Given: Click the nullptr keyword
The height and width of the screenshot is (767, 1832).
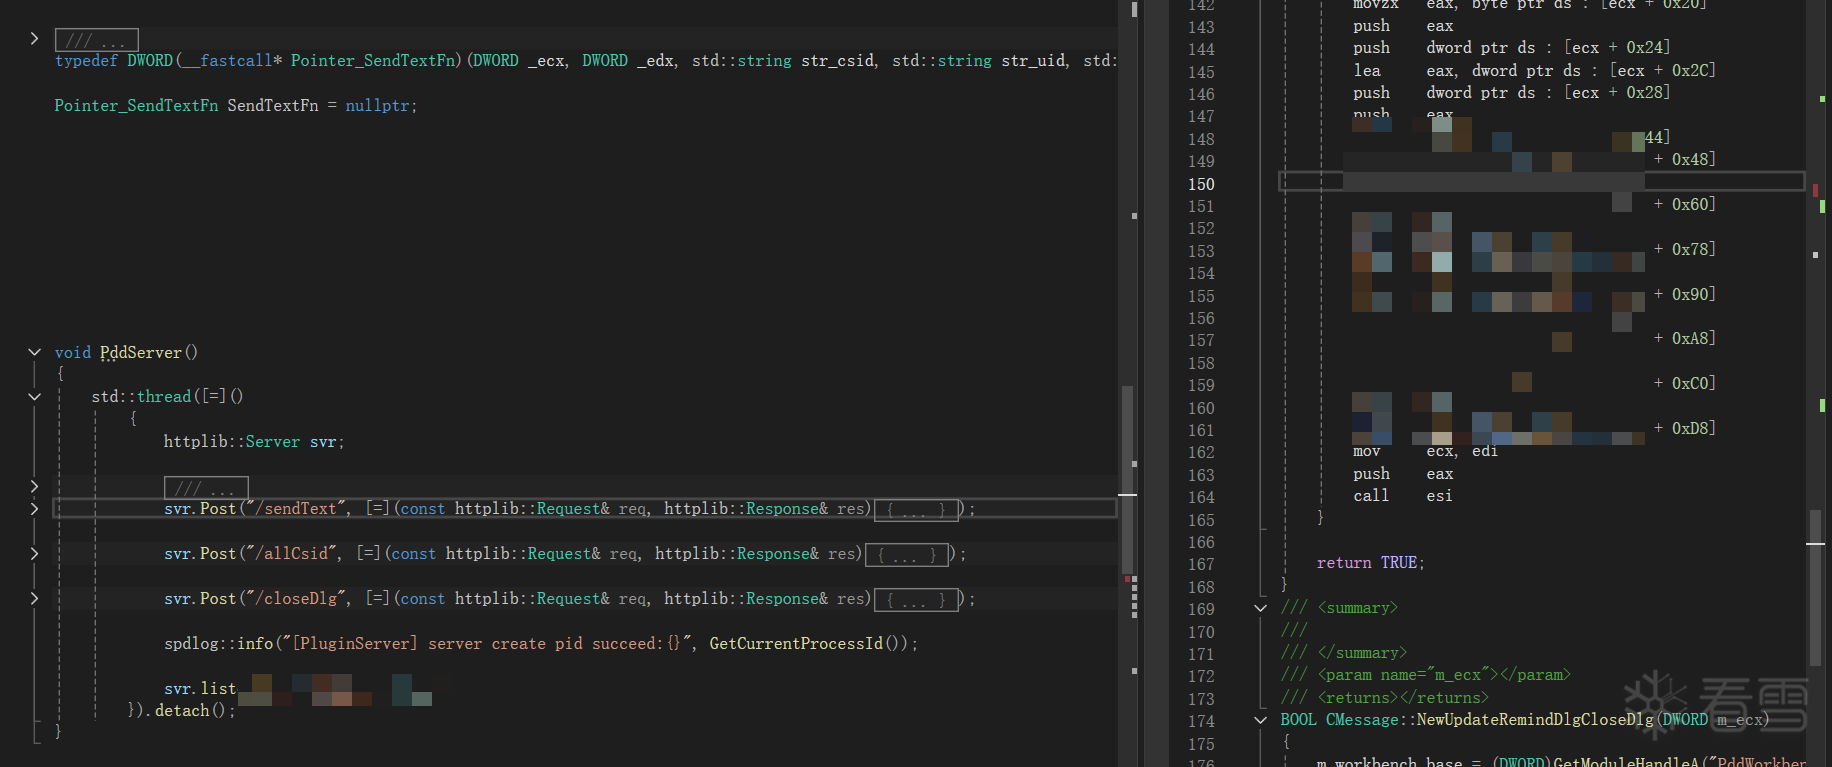Looking at the screenshot, I should pos(377,106).
